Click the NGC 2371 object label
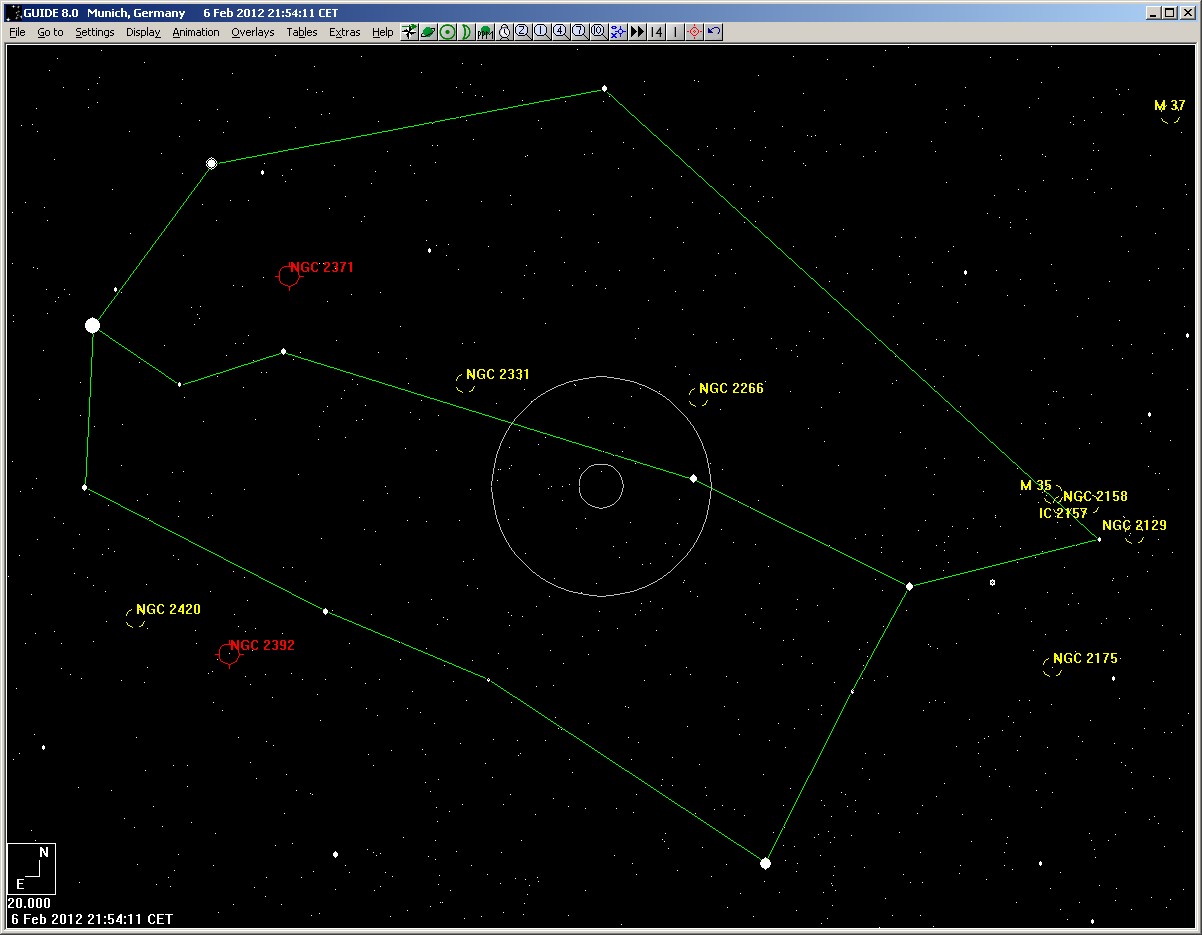1202x935 pixels. 321,268
